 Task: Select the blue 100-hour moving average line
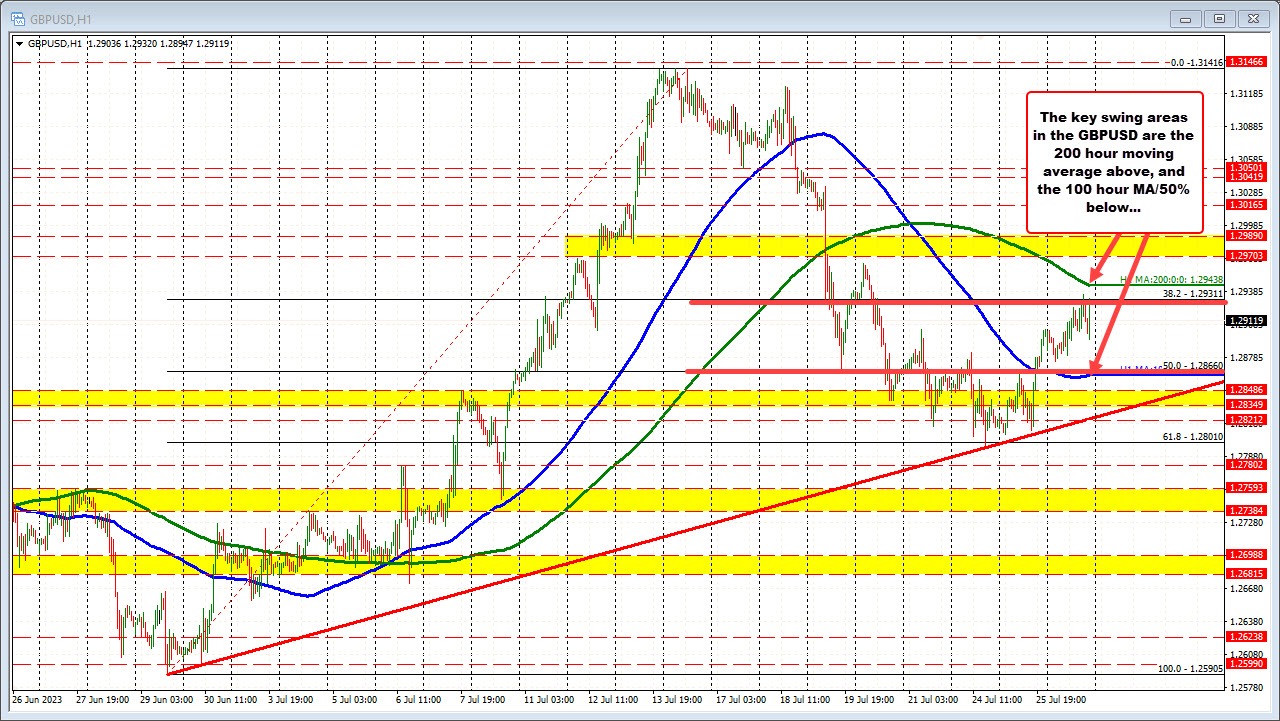coord(822,133)
